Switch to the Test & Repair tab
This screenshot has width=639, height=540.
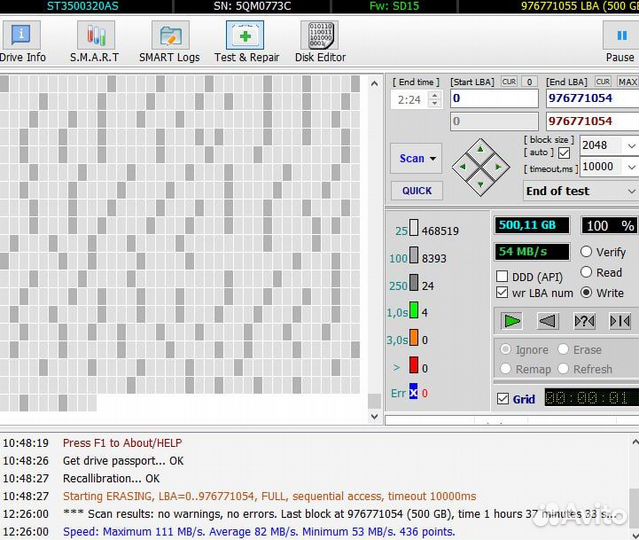(x=246, y=43)
